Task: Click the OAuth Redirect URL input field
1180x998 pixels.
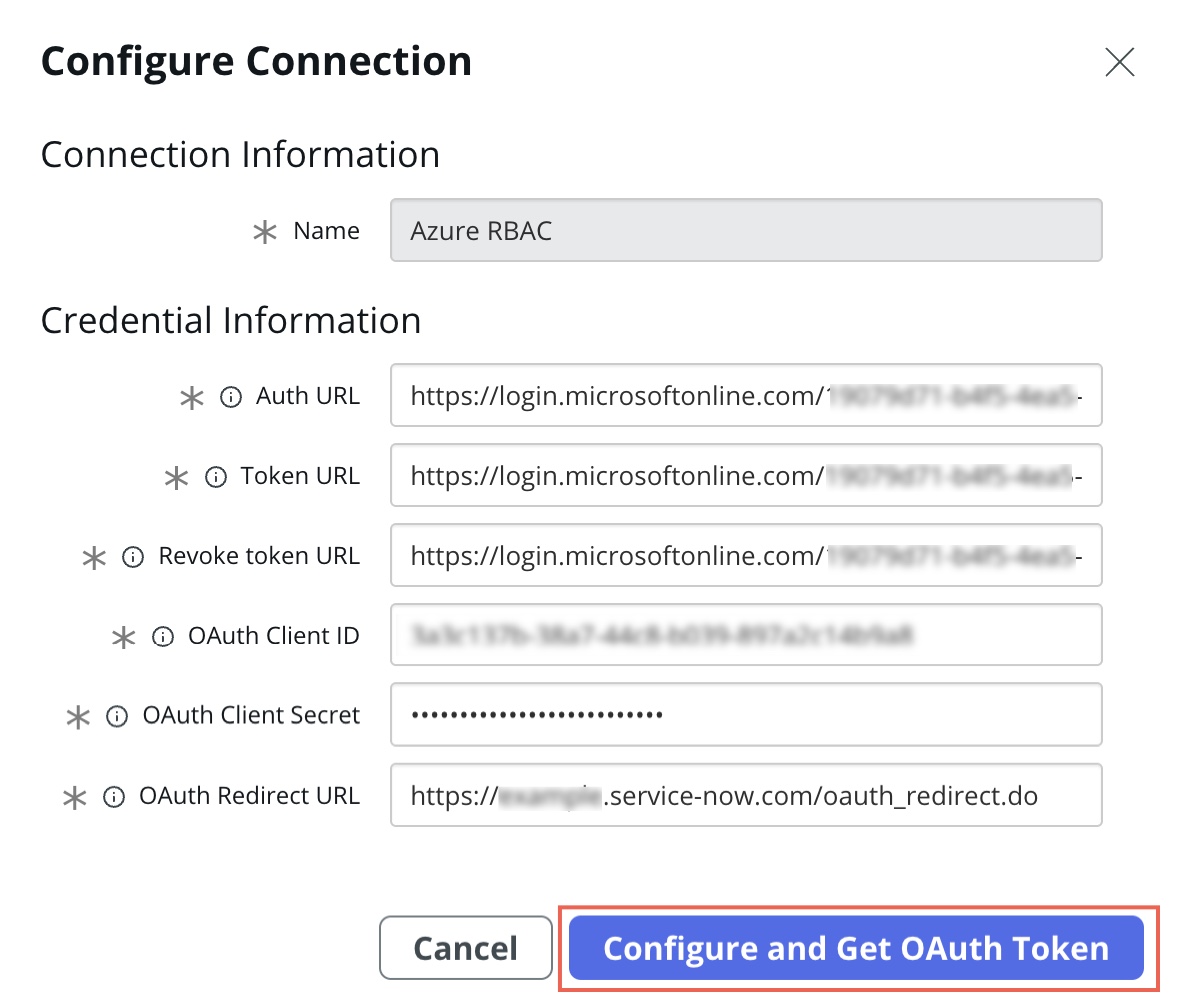Action: 746,795
